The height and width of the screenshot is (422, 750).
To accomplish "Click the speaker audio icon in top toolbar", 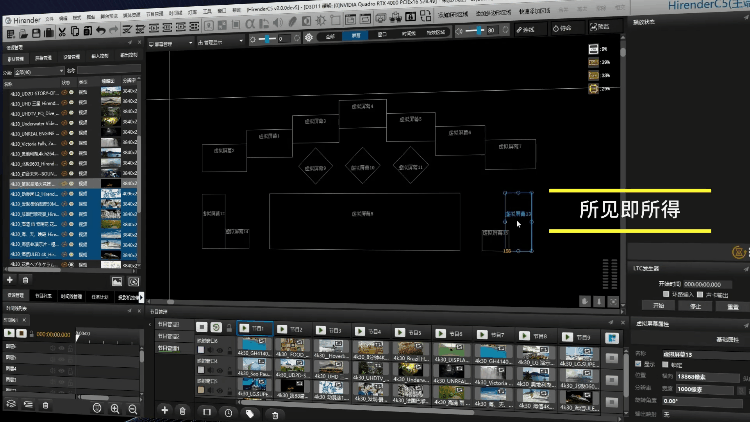I will pos(277,22).
